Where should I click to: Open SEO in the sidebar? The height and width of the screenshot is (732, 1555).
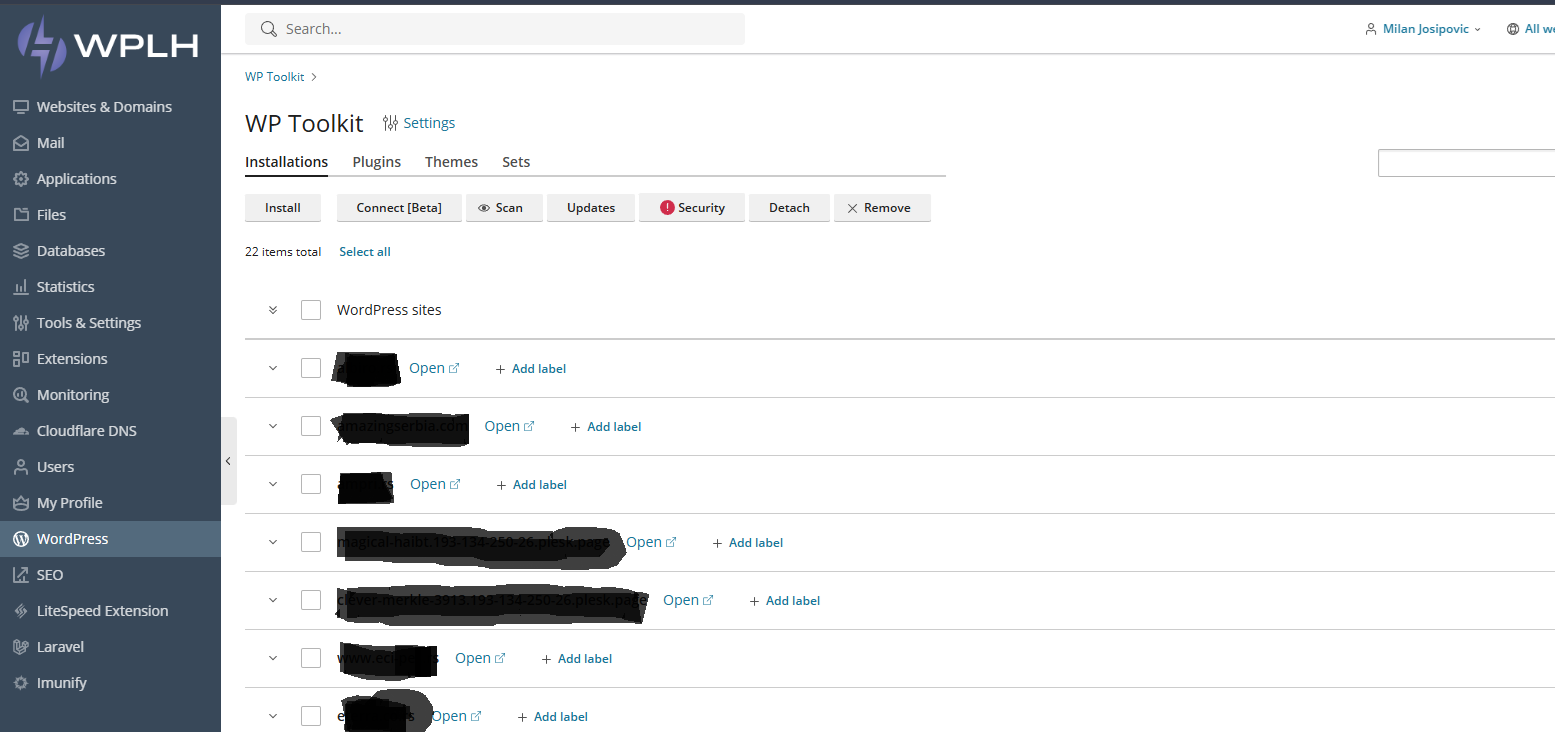110,575
